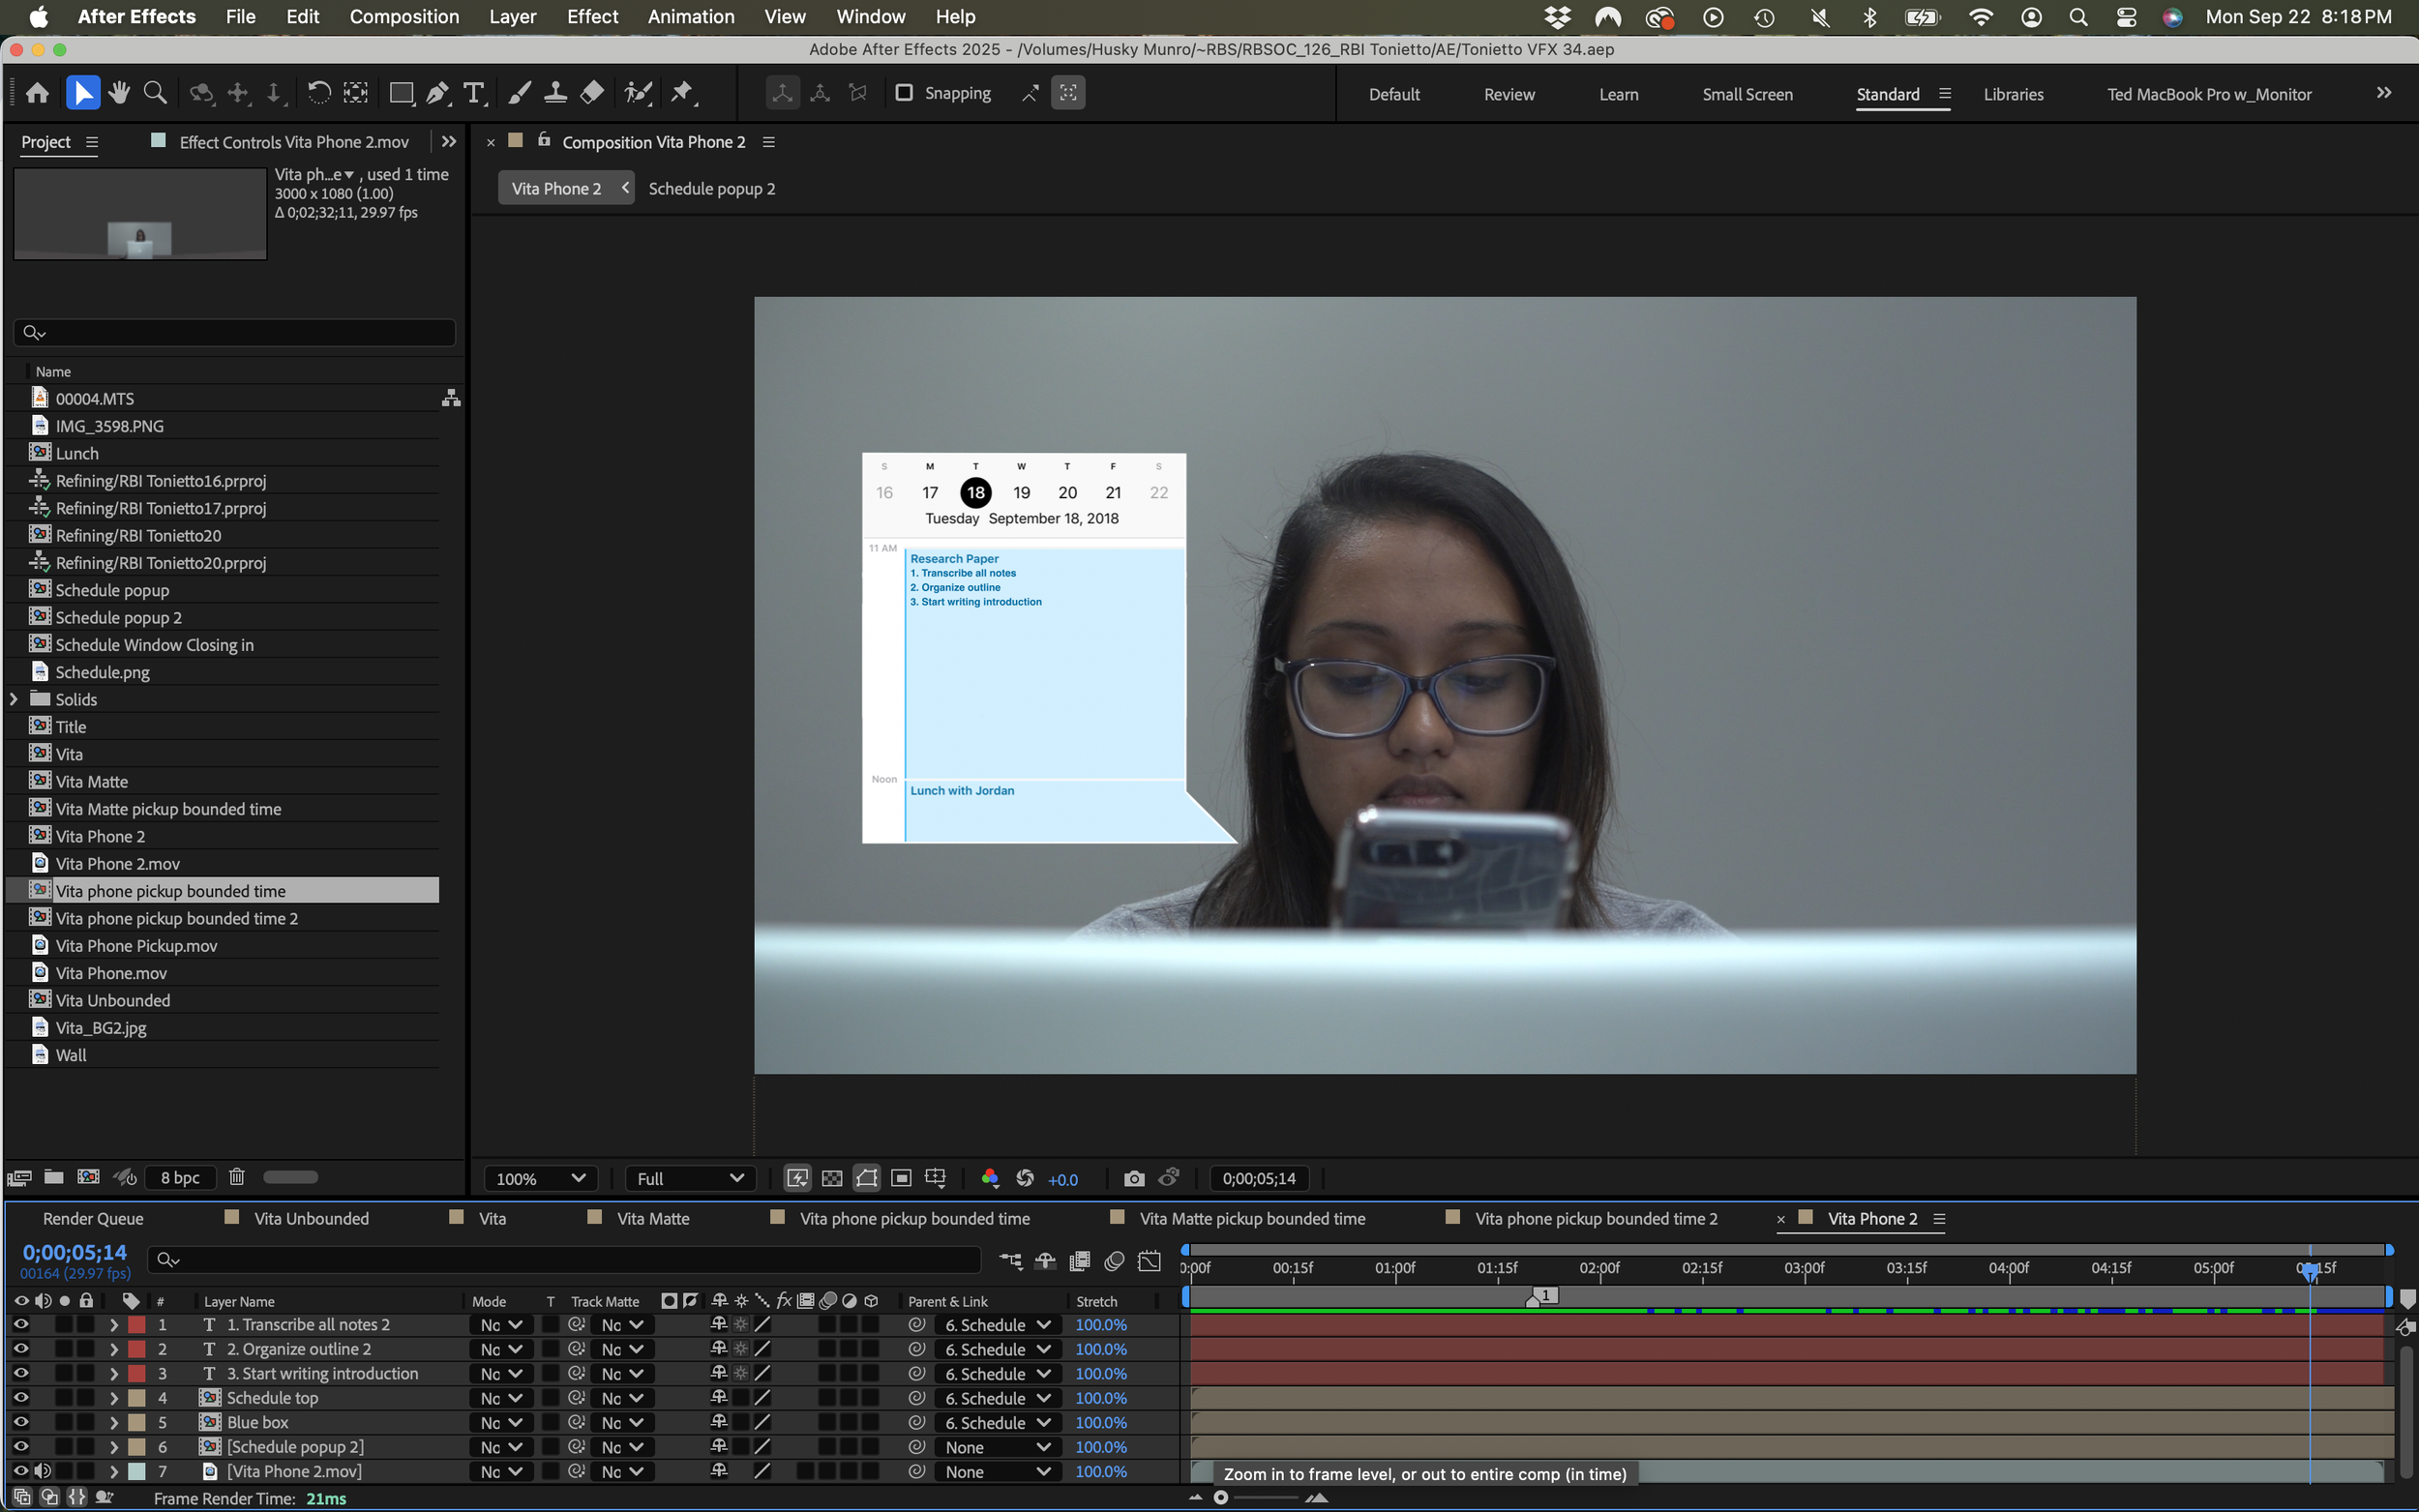
Task: Show more workspaces with double chevron
Action: 2384,93
